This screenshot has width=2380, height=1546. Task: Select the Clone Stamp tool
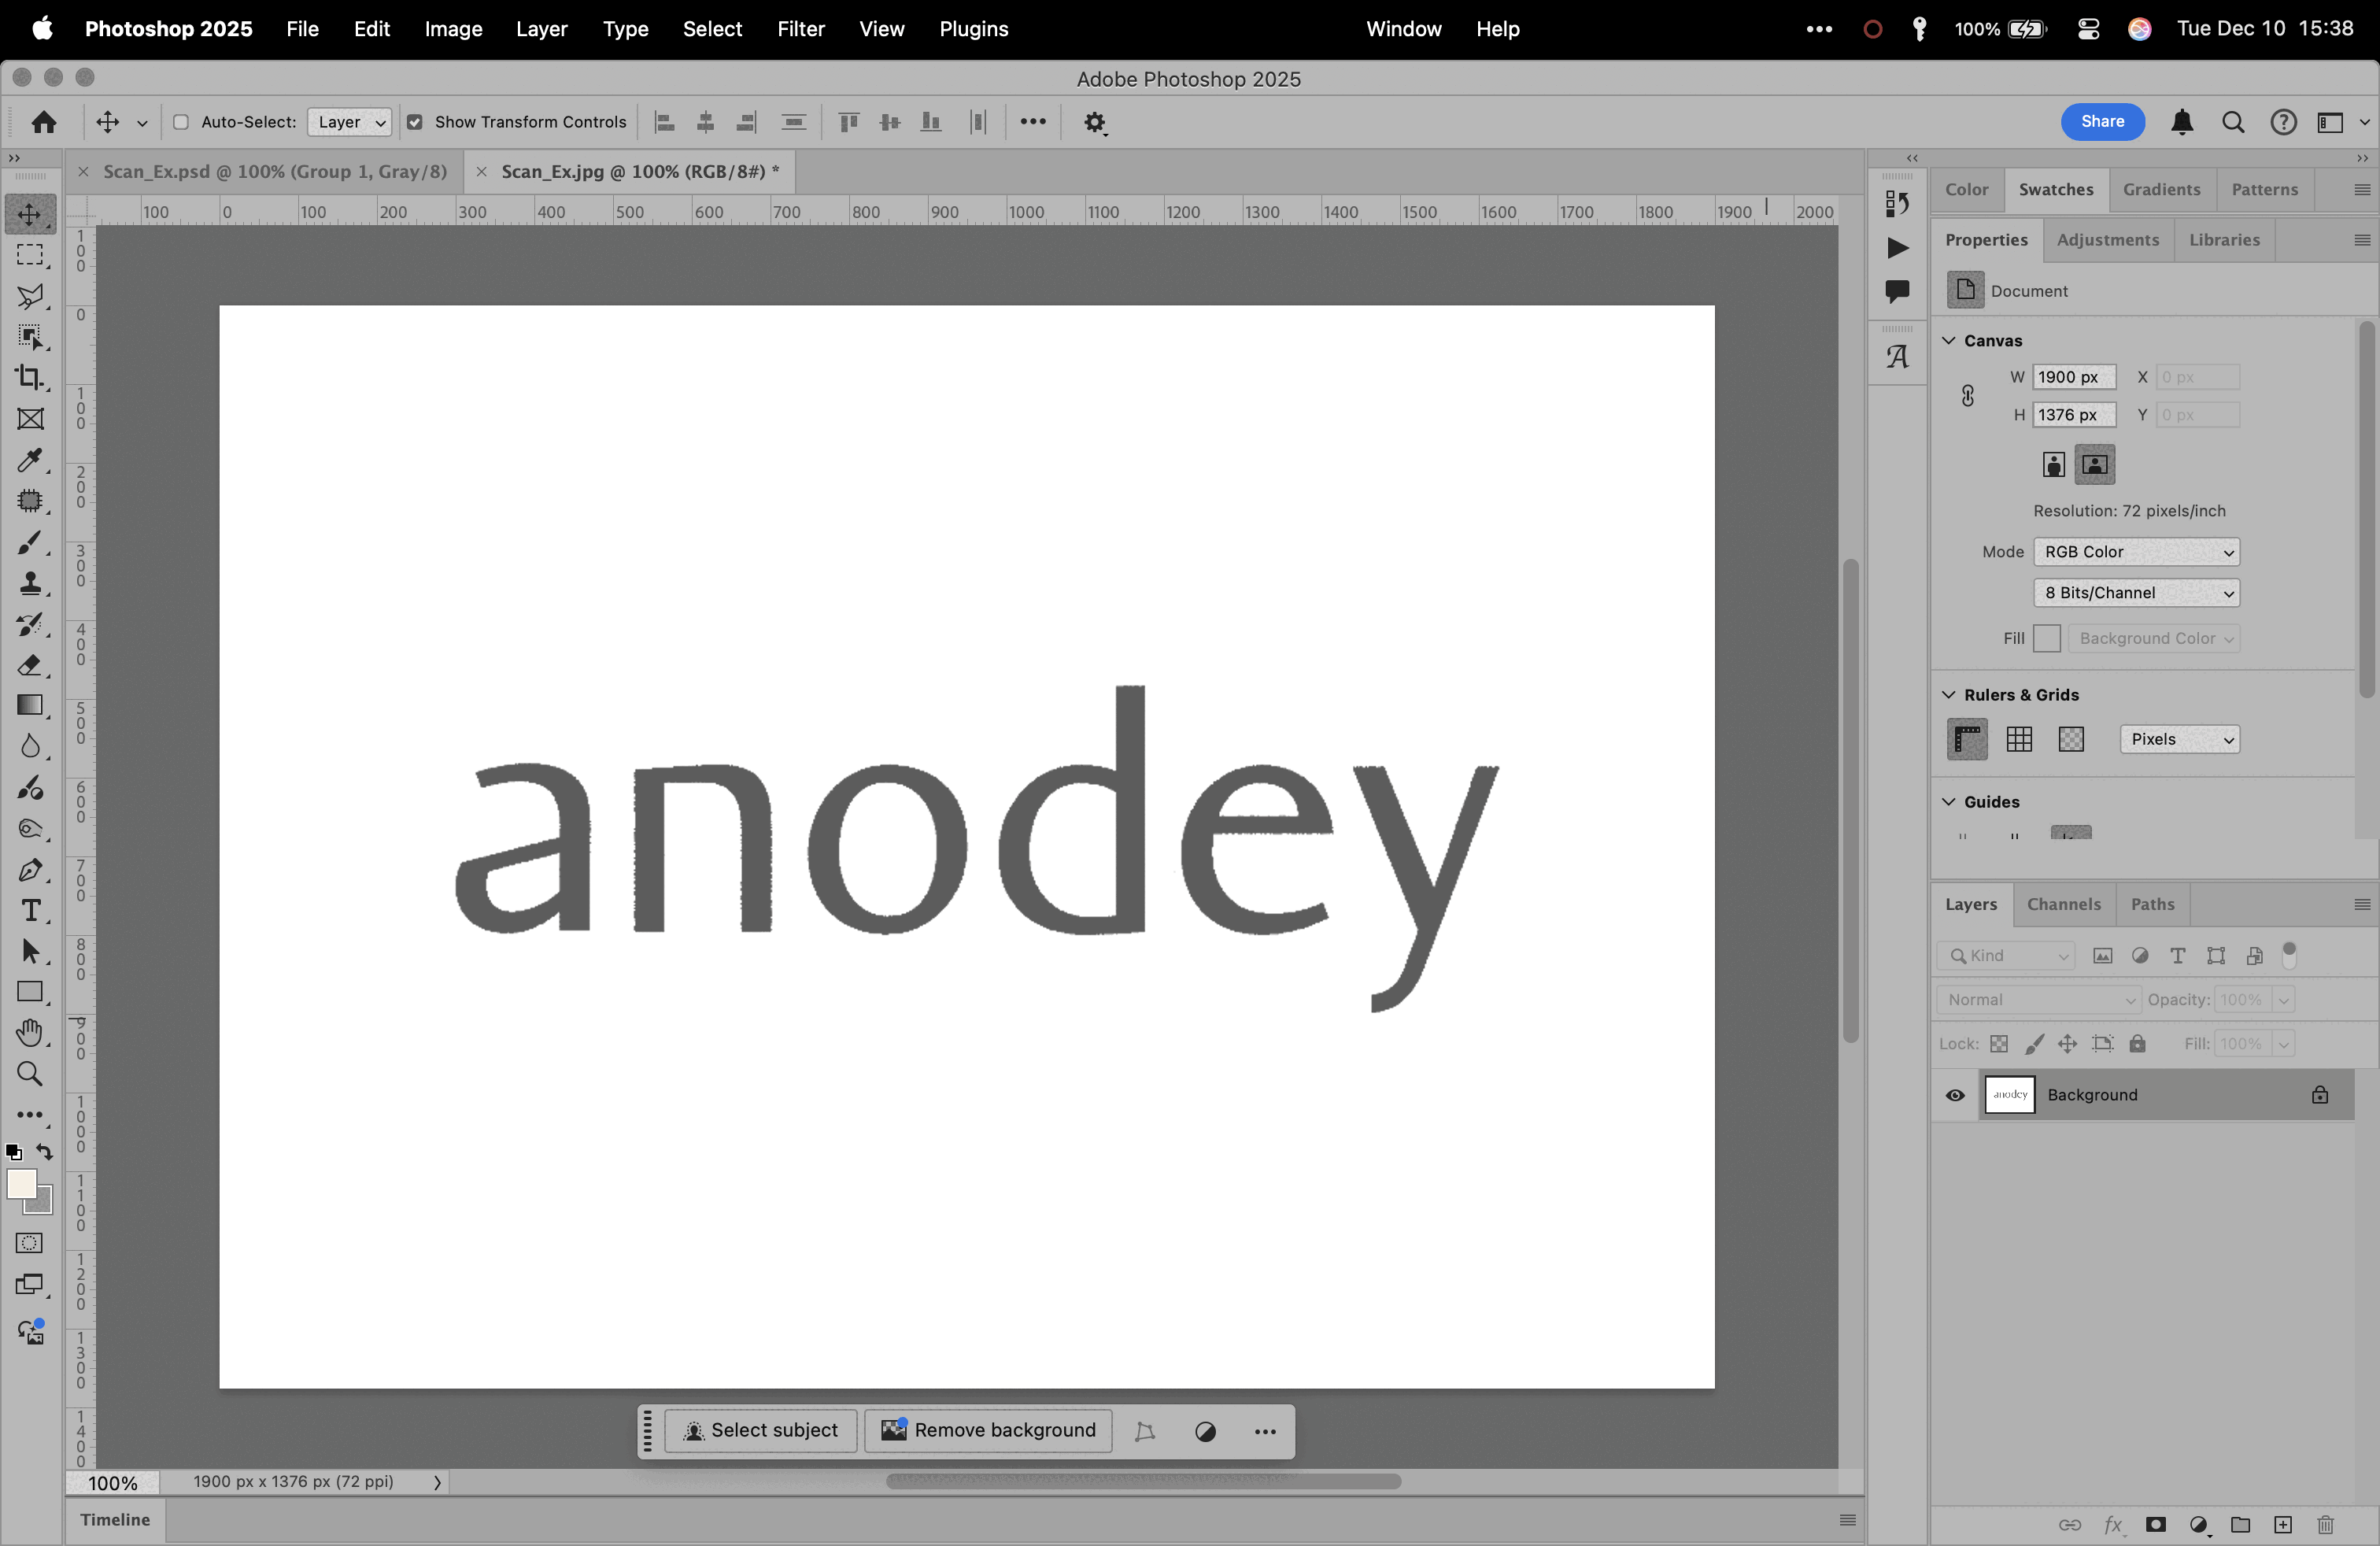(x=30, y=583)
